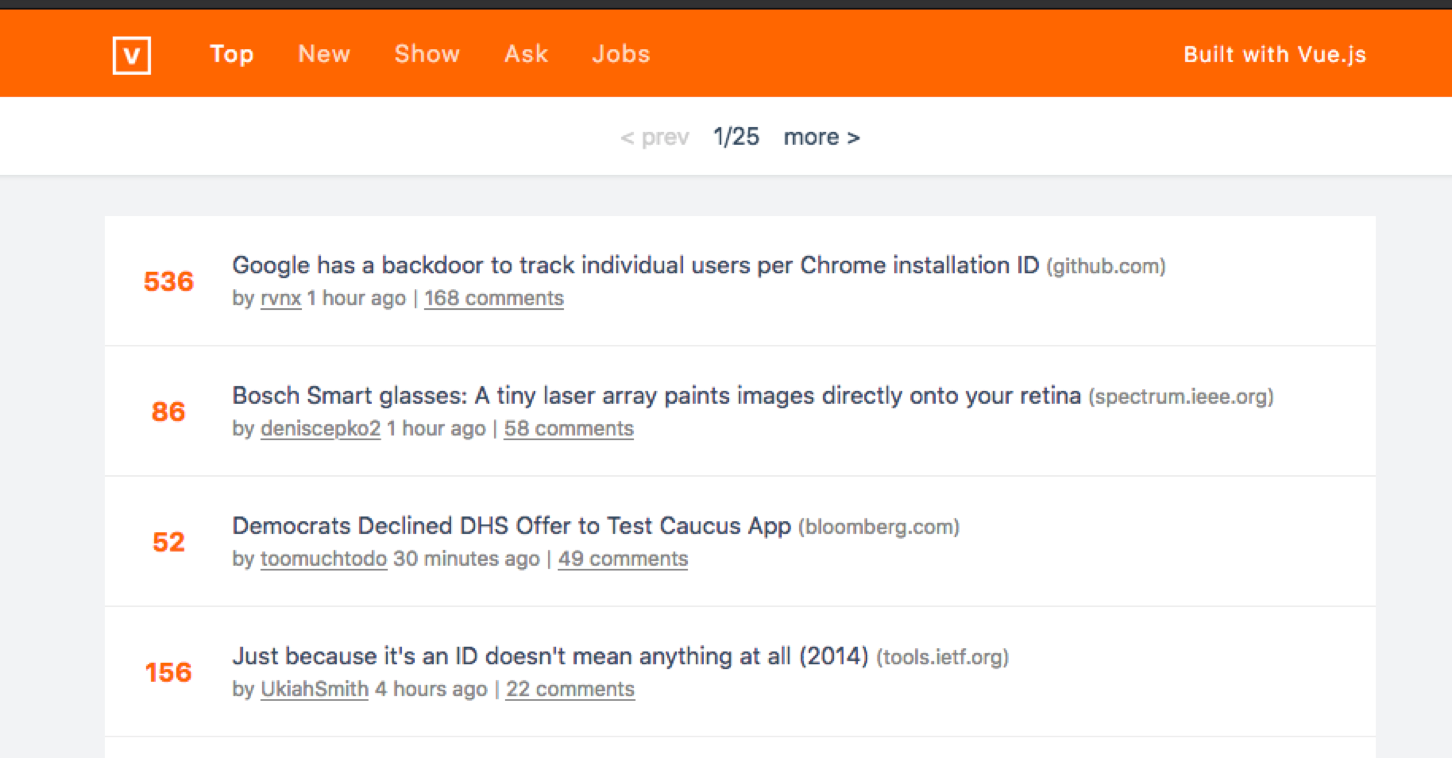Open the Google Chrome backdoor story
Viewport: 1452px width, 758px height.
[x=635, y=266]
